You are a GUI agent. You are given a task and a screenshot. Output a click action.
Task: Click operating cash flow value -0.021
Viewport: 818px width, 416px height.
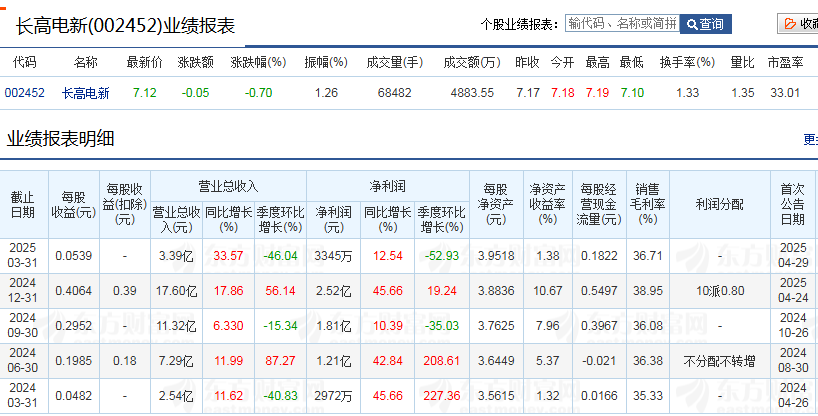[x=599, y=361]
